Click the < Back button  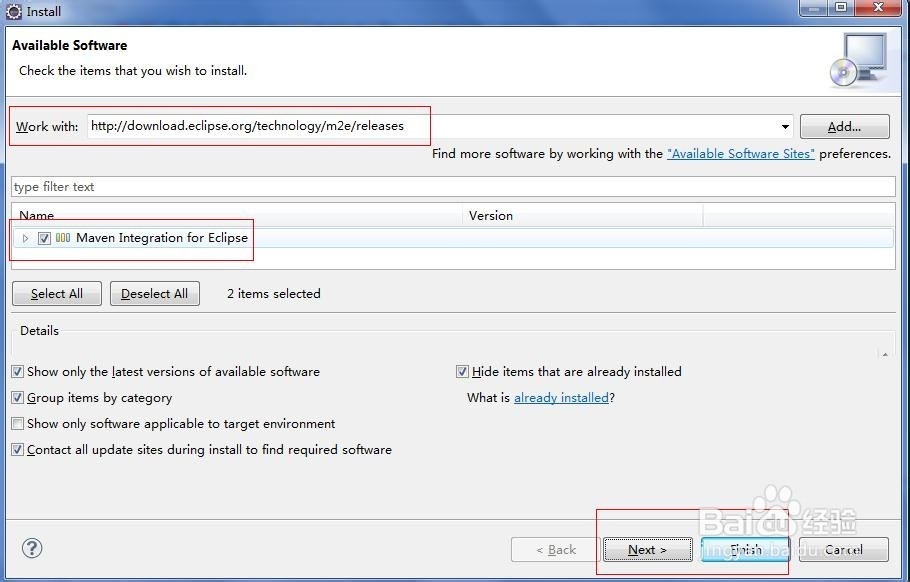coord(555,550)
